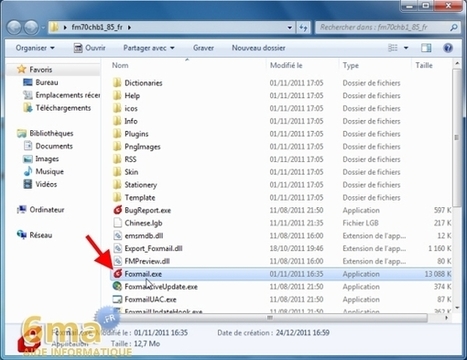Viewport: 467px width, 360px height.
Task: Open Images library
Action: tap(41, 159)
